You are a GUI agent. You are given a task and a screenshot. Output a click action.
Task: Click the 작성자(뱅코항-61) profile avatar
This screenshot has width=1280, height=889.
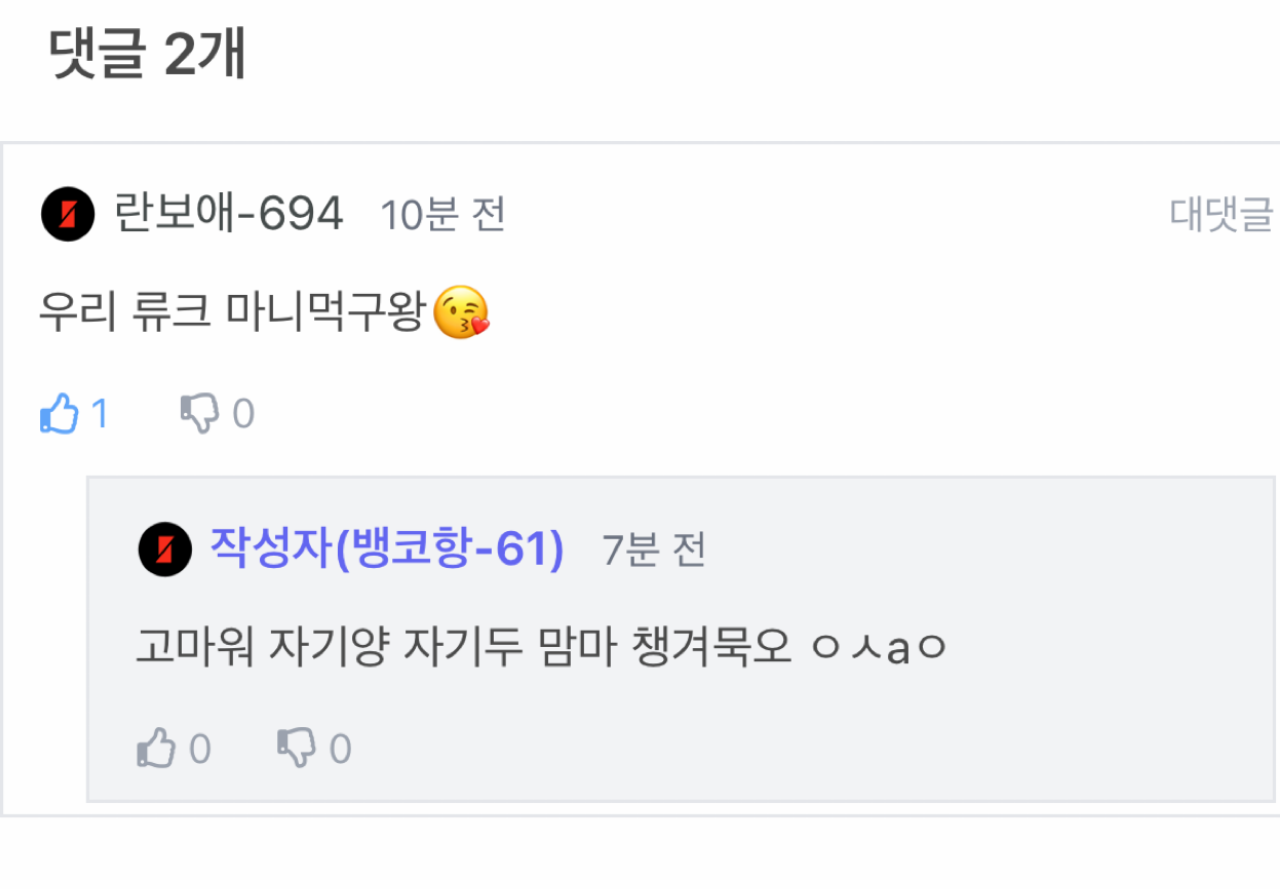tap(165, 549)
